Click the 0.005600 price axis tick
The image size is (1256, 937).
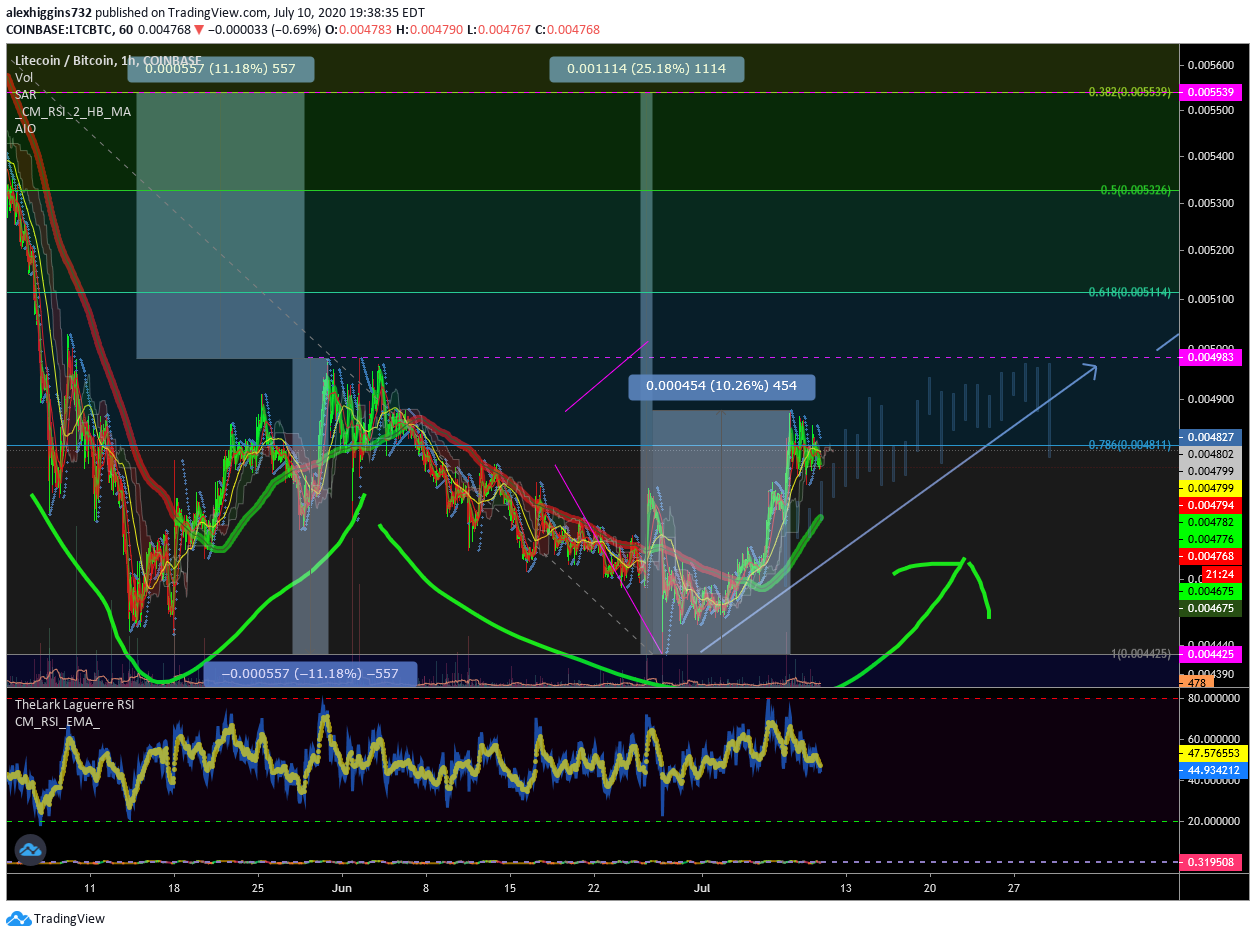coord(1212,65)
